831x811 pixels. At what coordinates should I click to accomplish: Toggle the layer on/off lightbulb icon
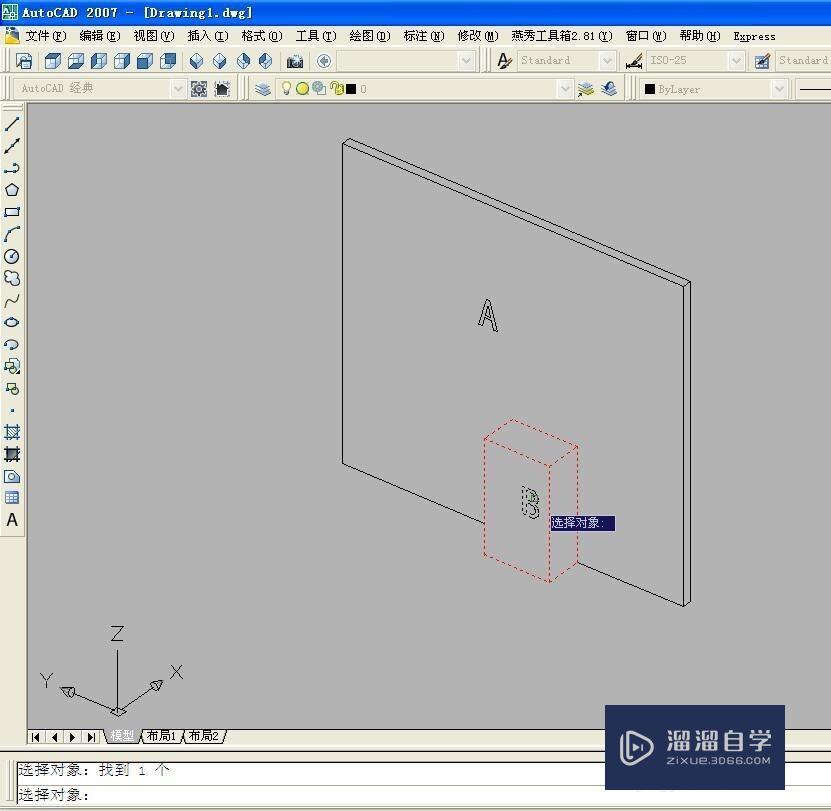287,88
